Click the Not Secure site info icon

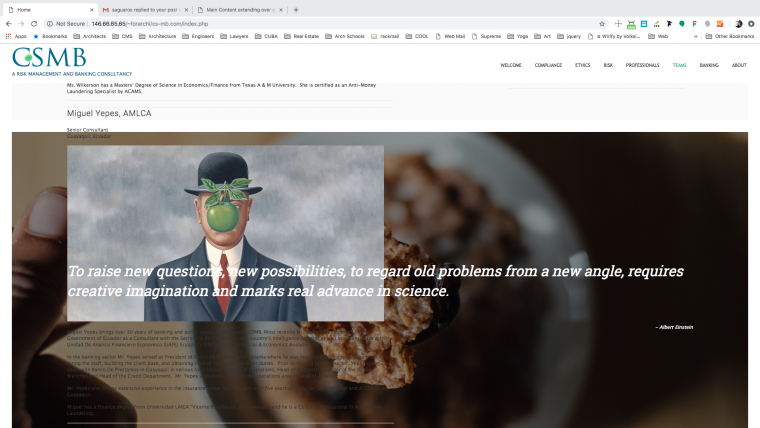(49, 23)
